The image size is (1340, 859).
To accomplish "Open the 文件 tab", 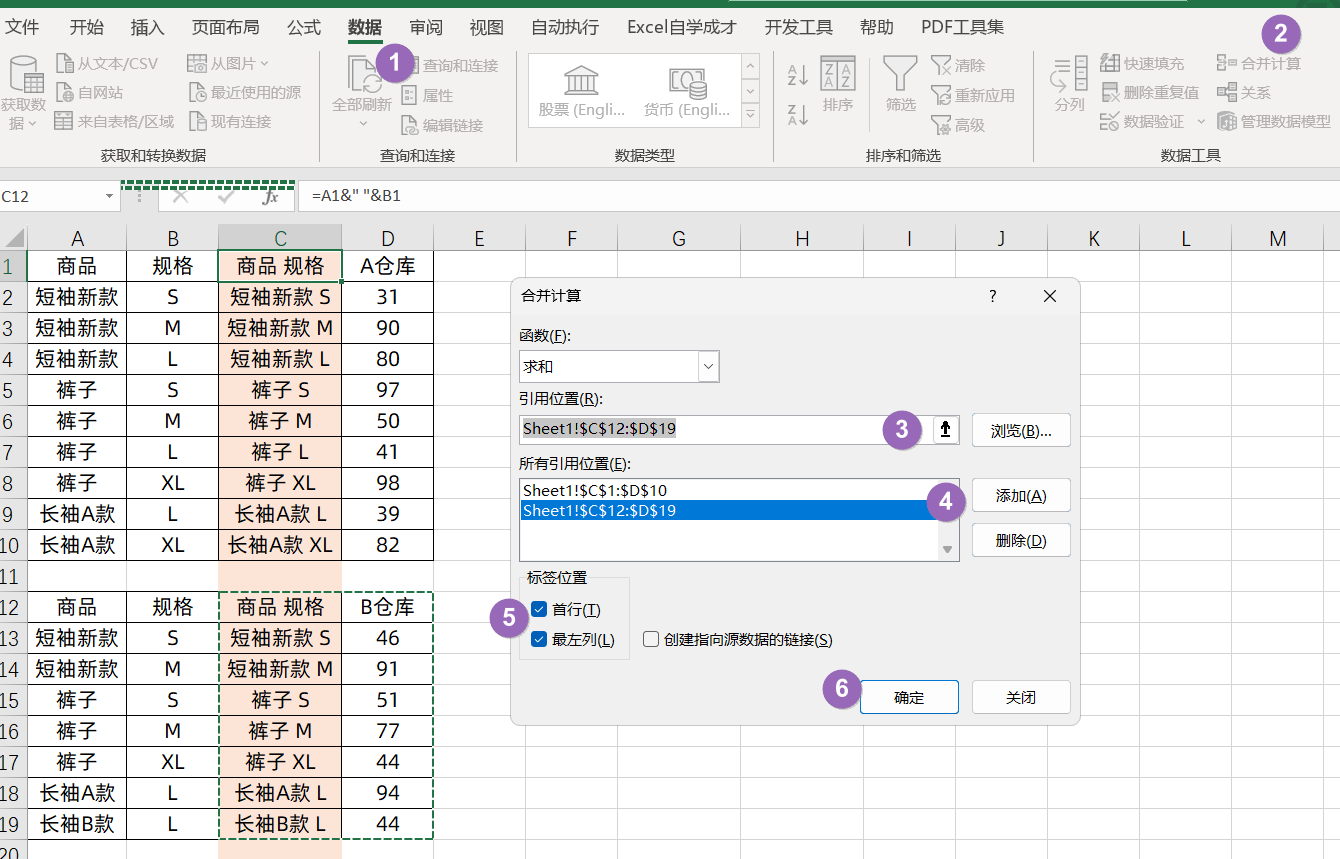I will [x=22, y=27].
